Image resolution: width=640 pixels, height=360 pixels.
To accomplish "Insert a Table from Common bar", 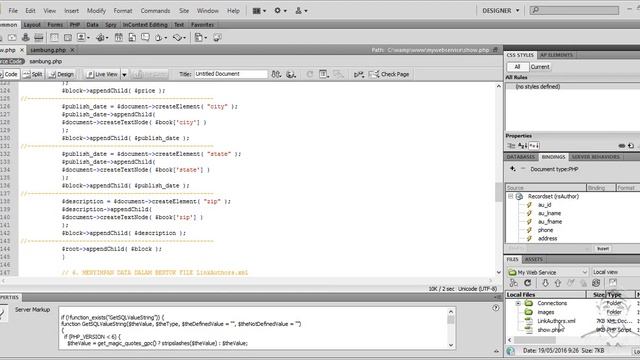I will pyautogui.click(x=54, y=38).
